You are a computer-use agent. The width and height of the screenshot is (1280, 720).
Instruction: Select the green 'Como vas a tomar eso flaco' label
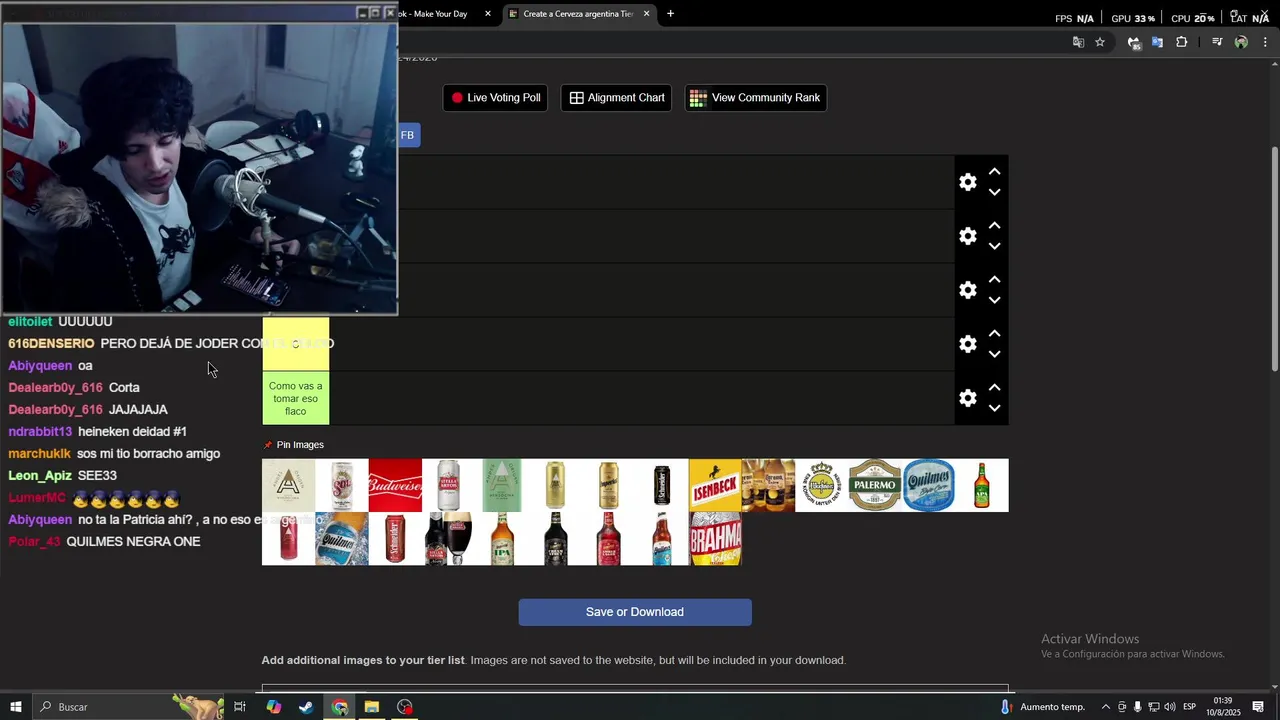click(296, 398)
